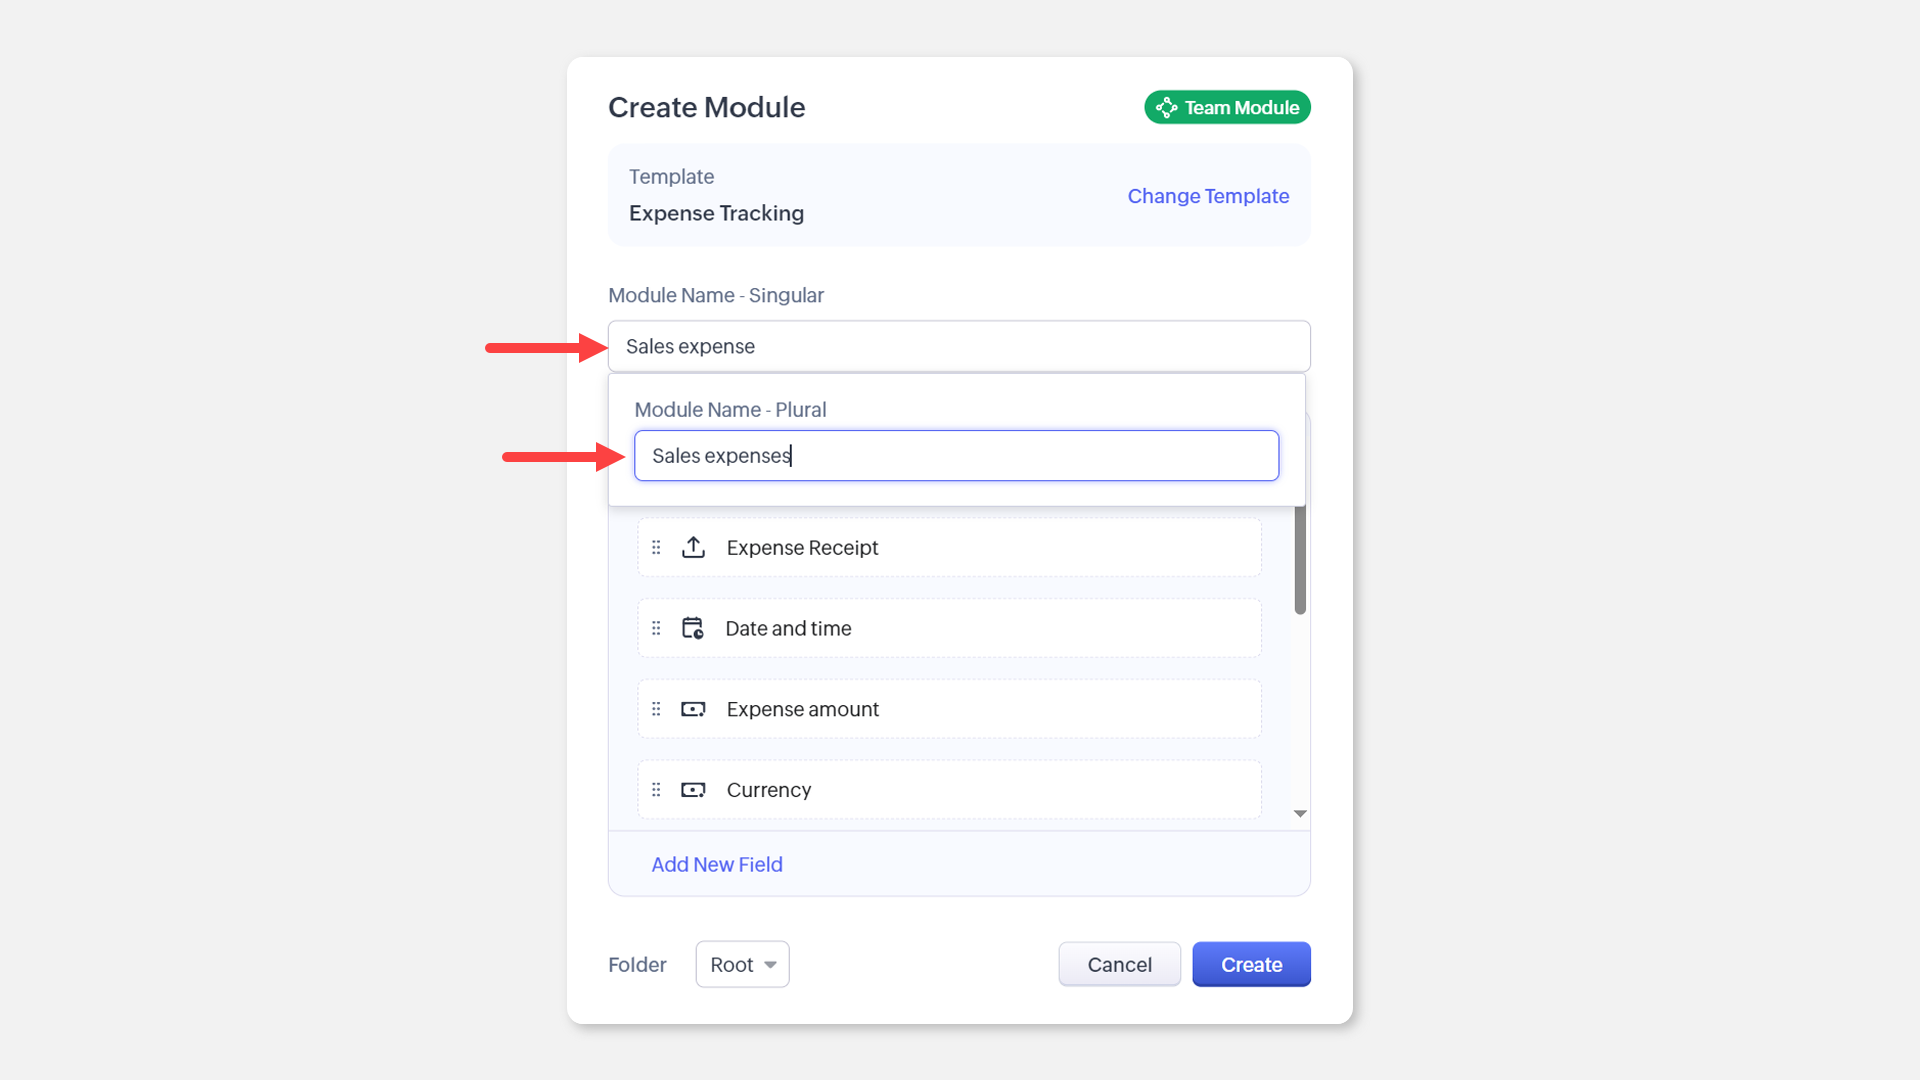Click the calendar icon for Date and time

tap(693, 628)
